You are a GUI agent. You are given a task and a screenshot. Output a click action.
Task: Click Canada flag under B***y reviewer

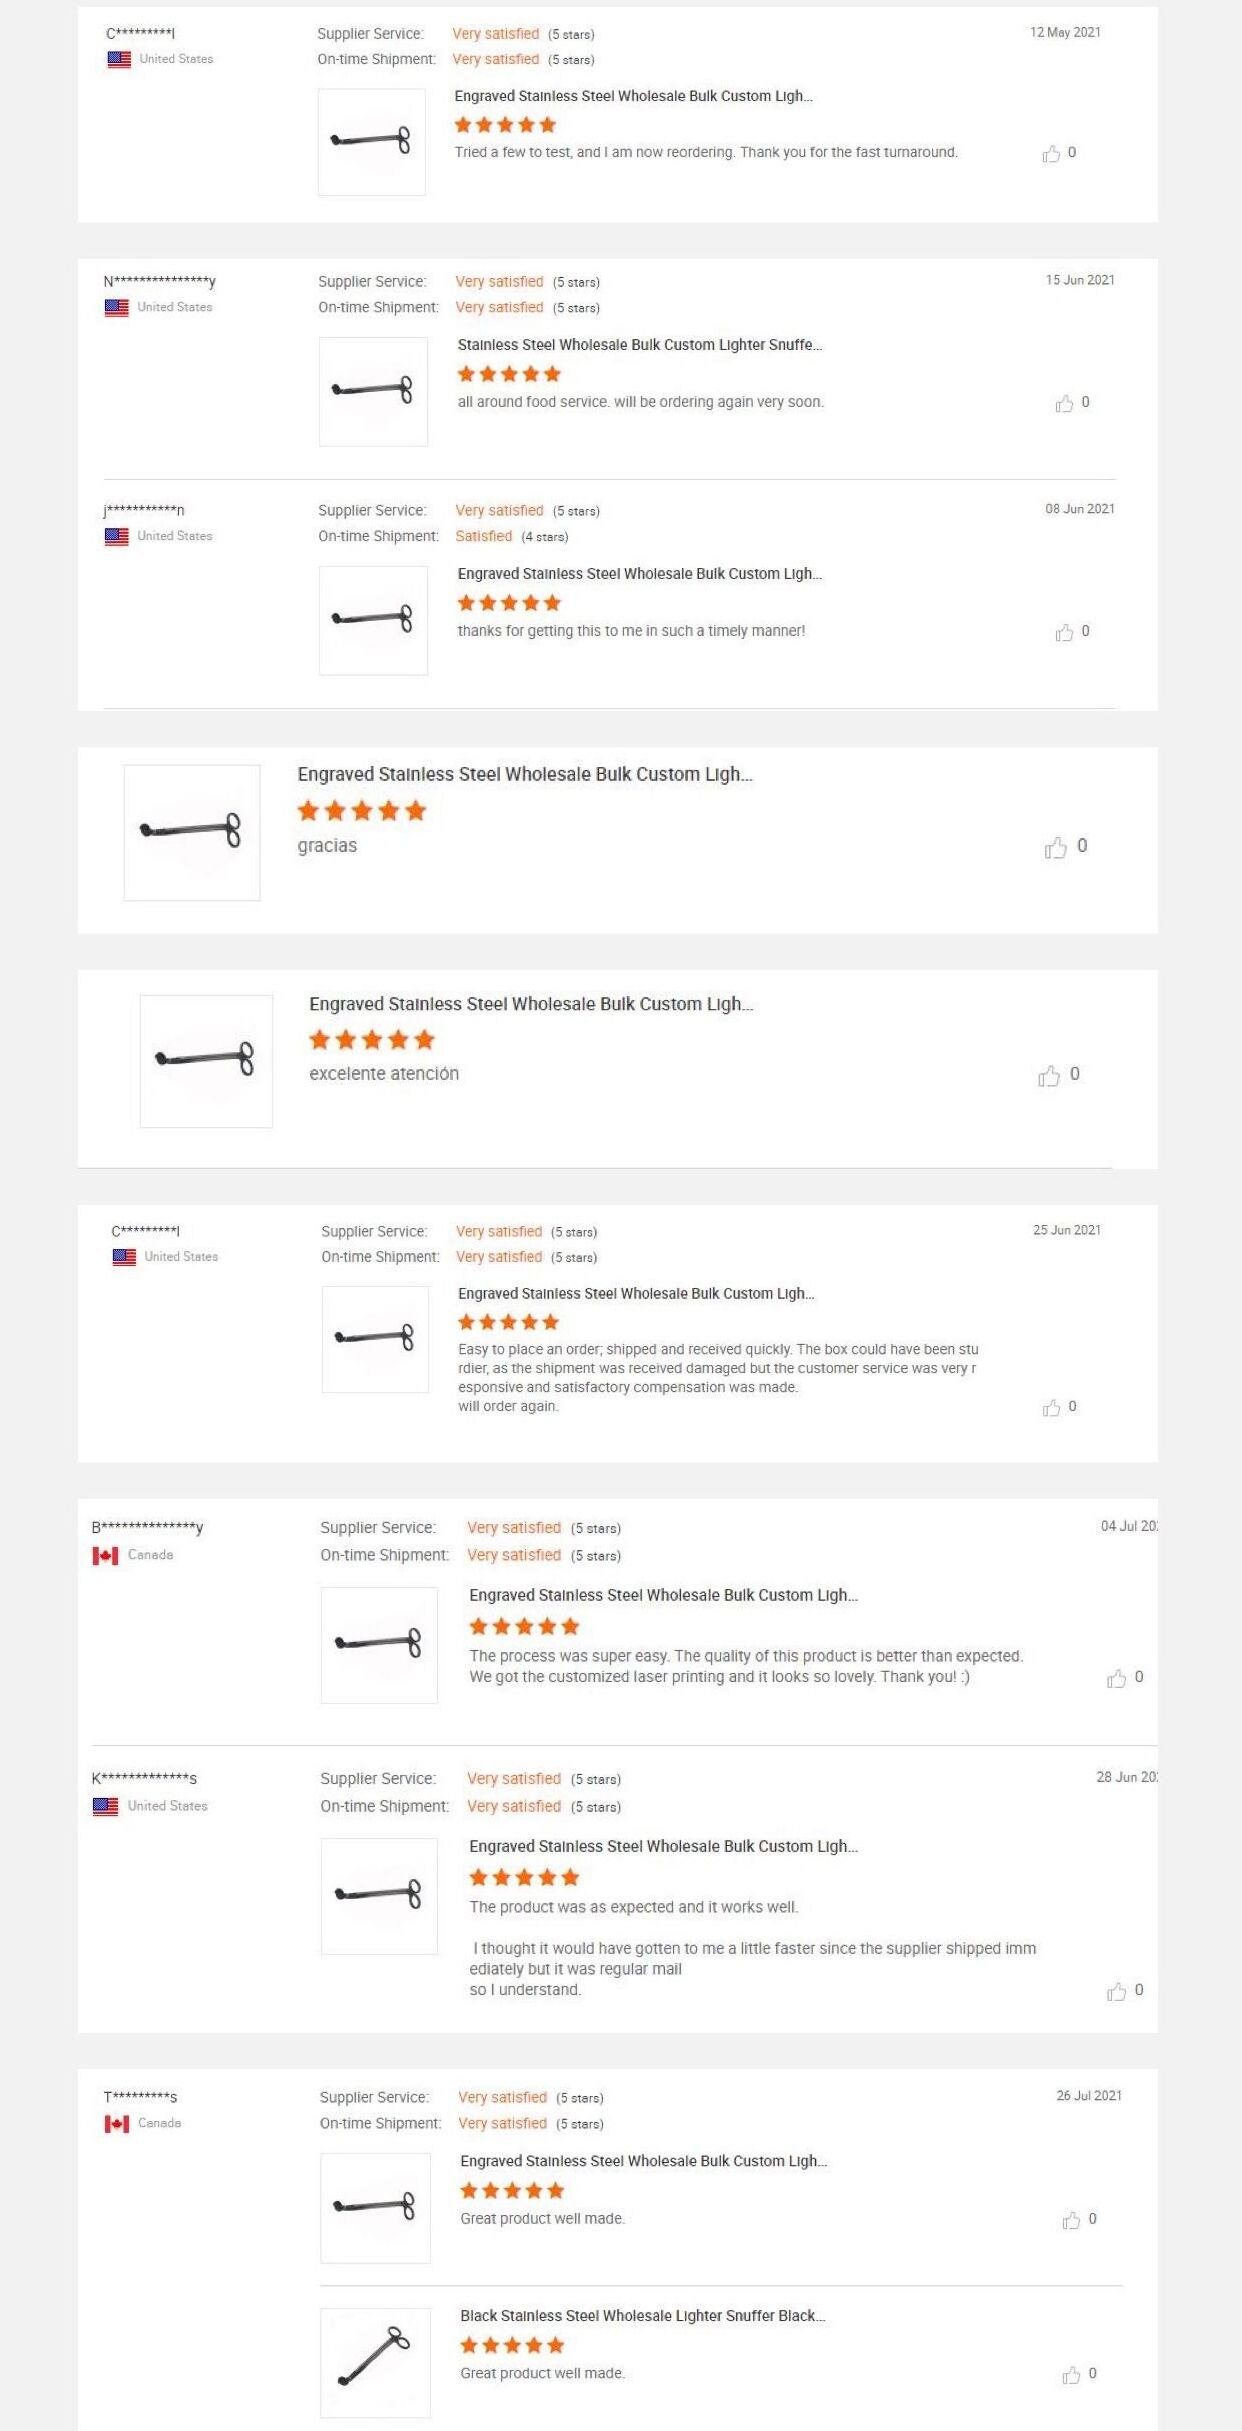point(105,1555)
